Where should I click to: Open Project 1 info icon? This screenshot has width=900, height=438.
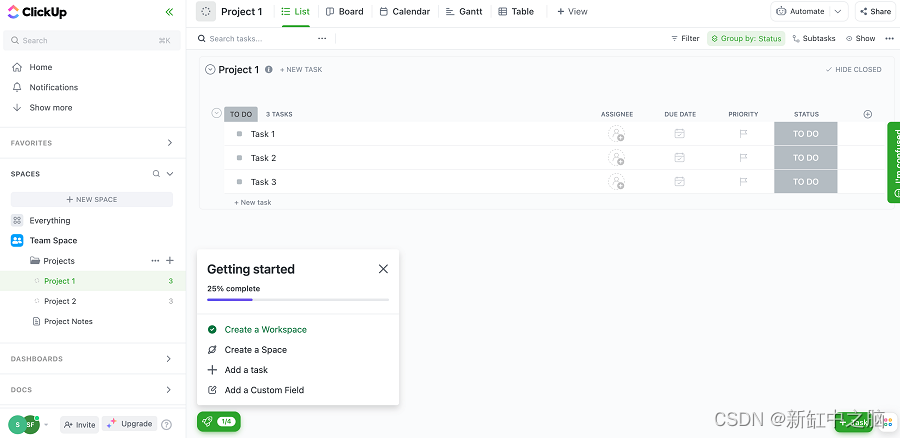(269, 70)
